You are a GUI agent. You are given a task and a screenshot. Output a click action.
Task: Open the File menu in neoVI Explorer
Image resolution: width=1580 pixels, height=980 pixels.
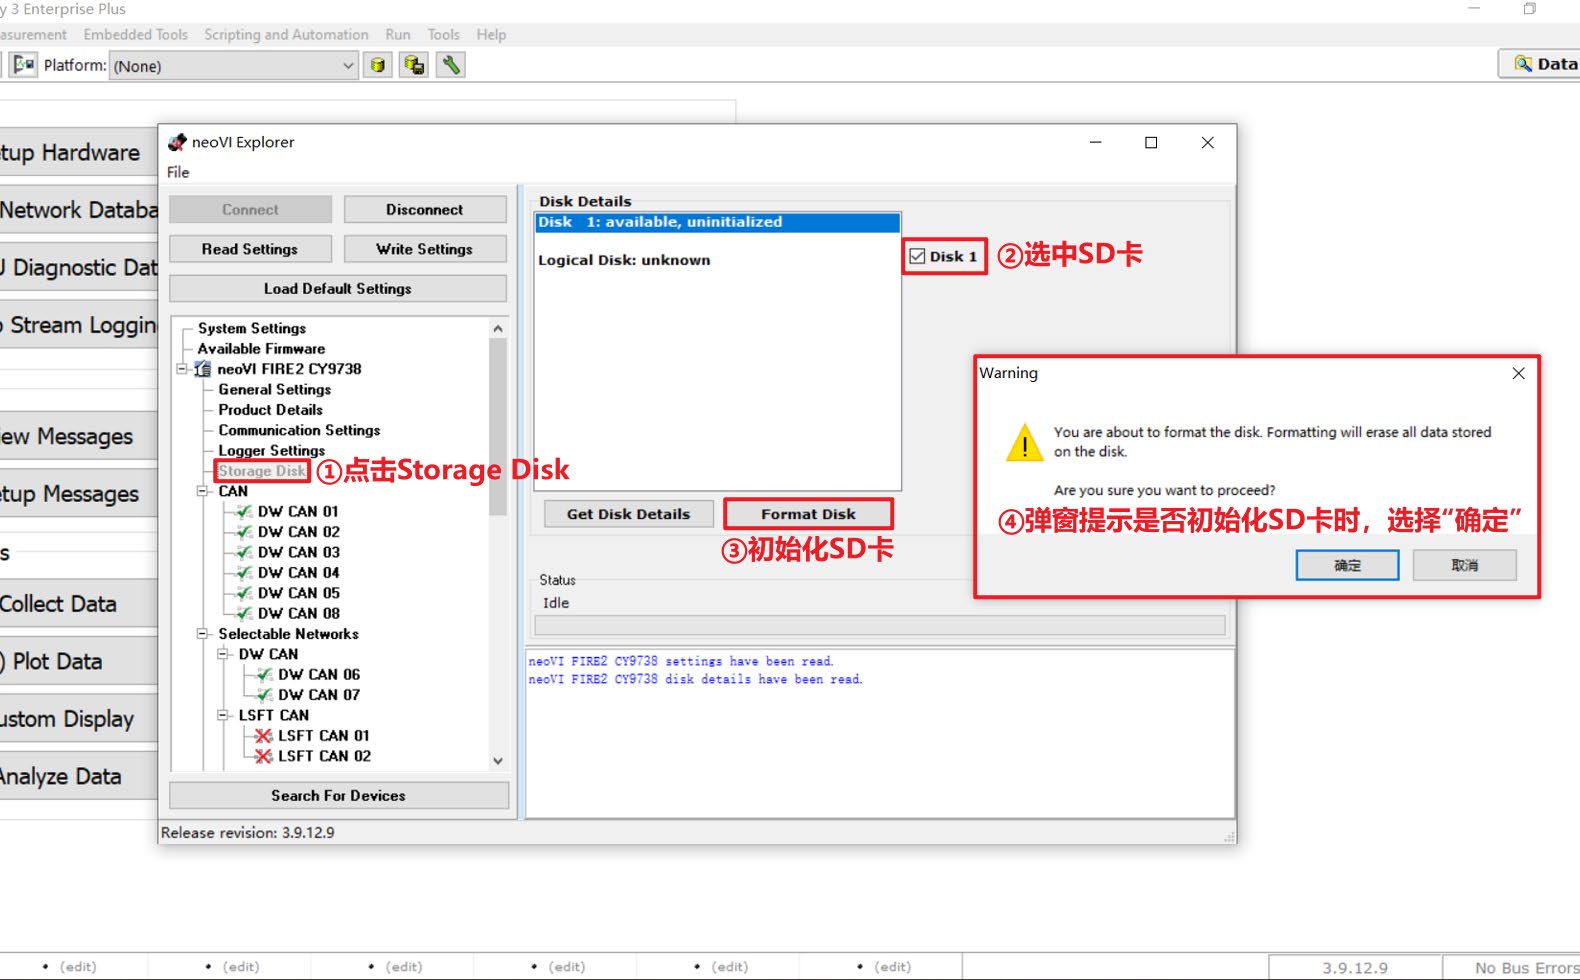click(178, 172)
